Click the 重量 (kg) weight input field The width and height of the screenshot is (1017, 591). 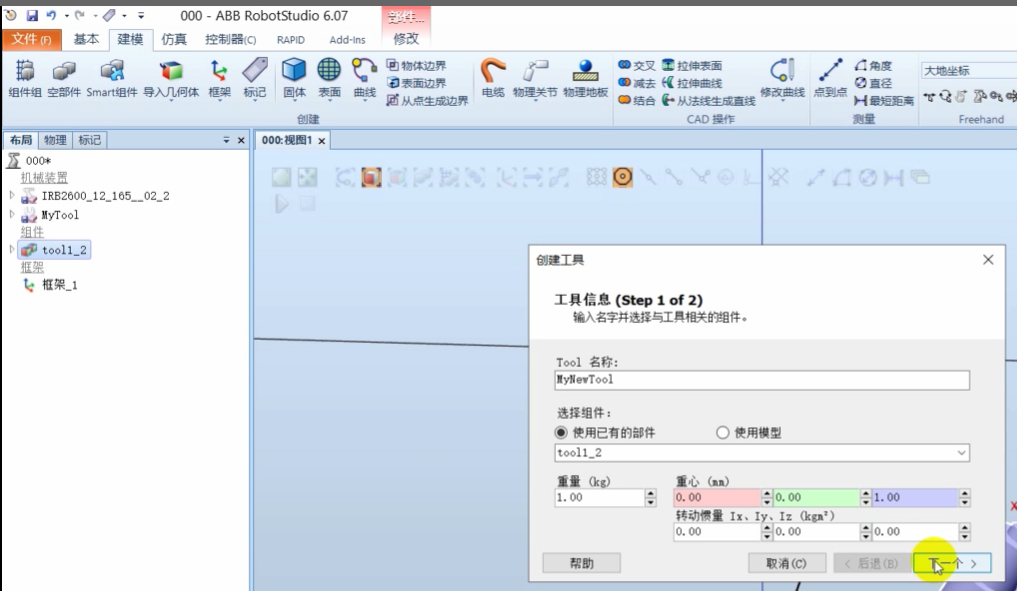599,498
